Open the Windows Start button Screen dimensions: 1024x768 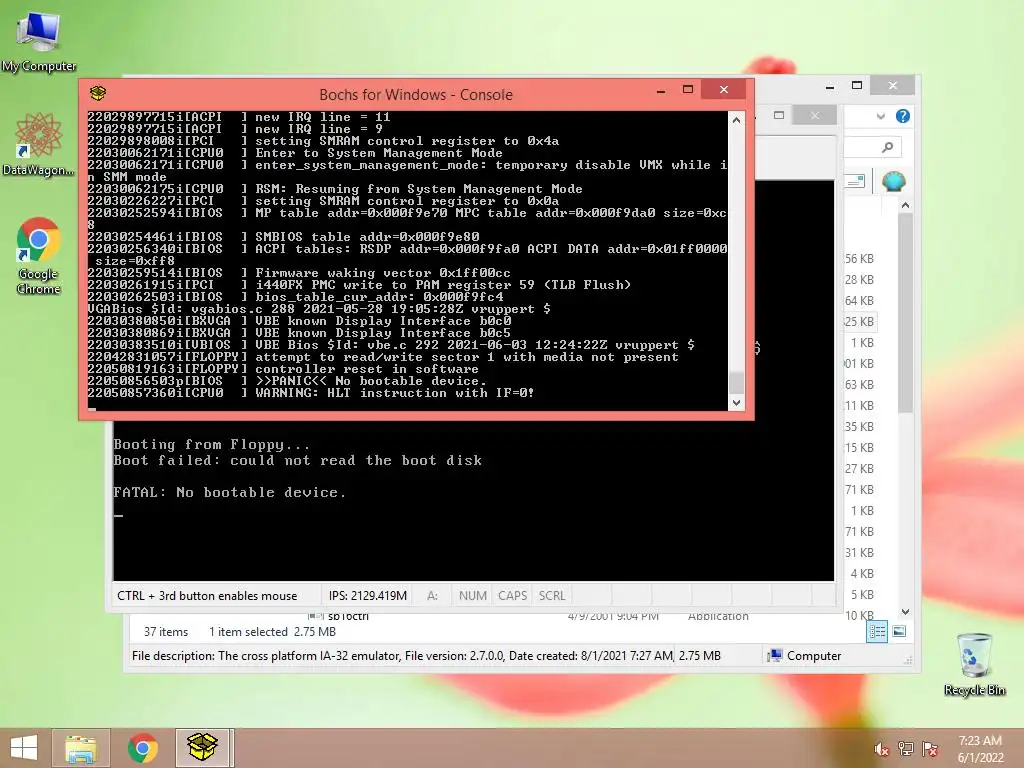(x=24, y=748)
